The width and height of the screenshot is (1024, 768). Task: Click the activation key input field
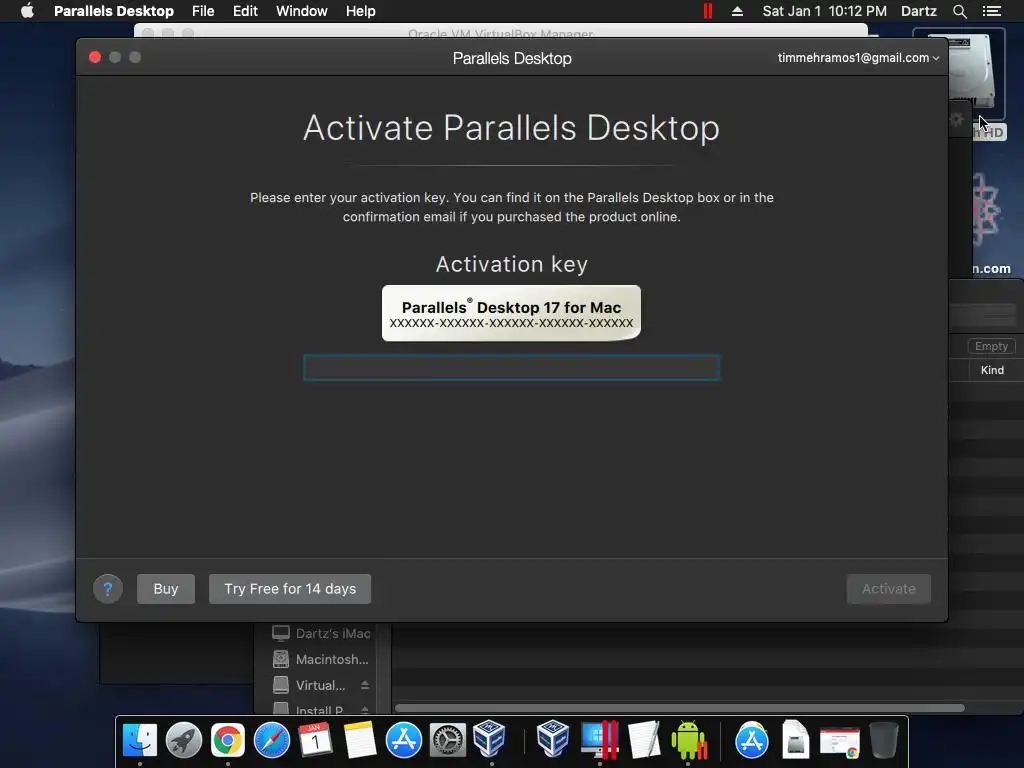pos(511,368)
